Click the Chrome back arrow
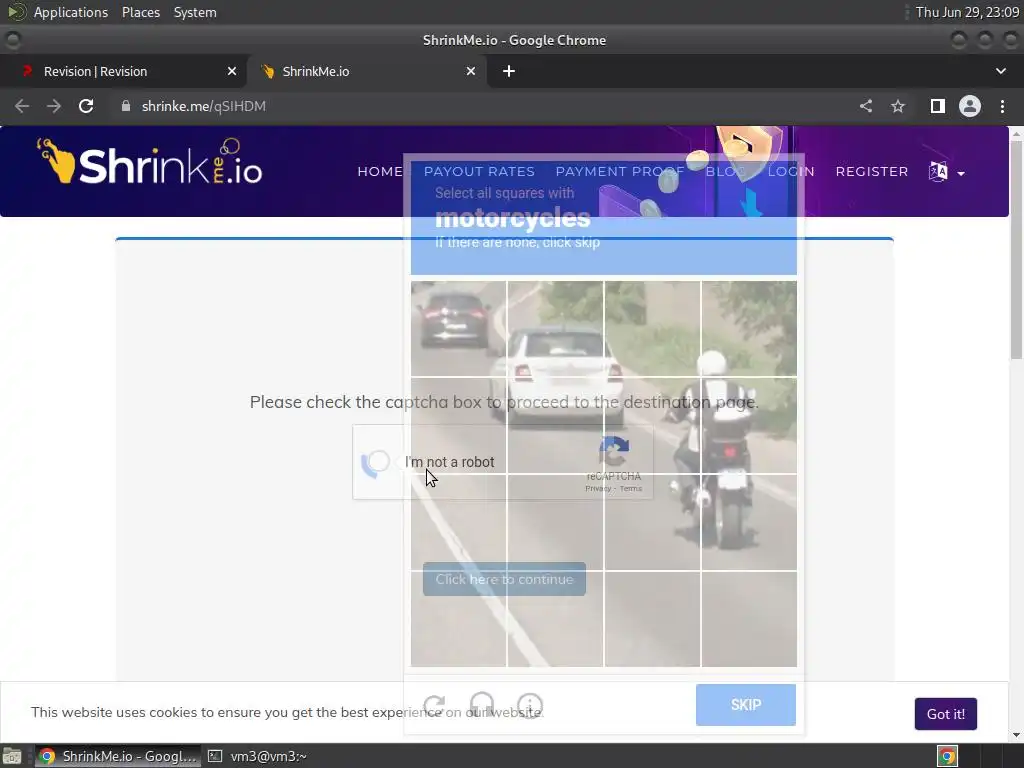The width and height of the screenshot is (1024, 768). tap(22, 106)
